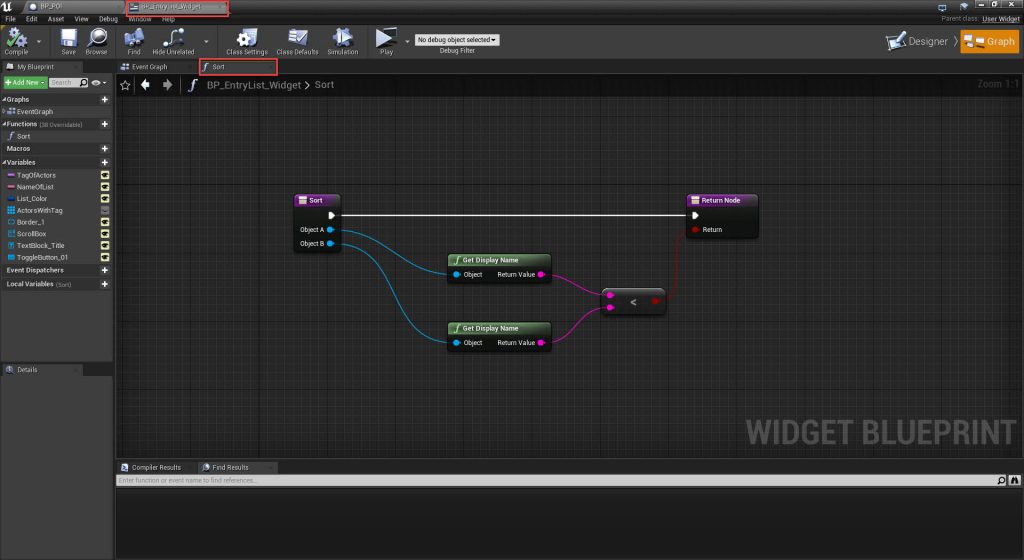Toggle visibility eye for List_Color variable
This screenshot has height=560, width=1024.
click(x=105, y=198)
